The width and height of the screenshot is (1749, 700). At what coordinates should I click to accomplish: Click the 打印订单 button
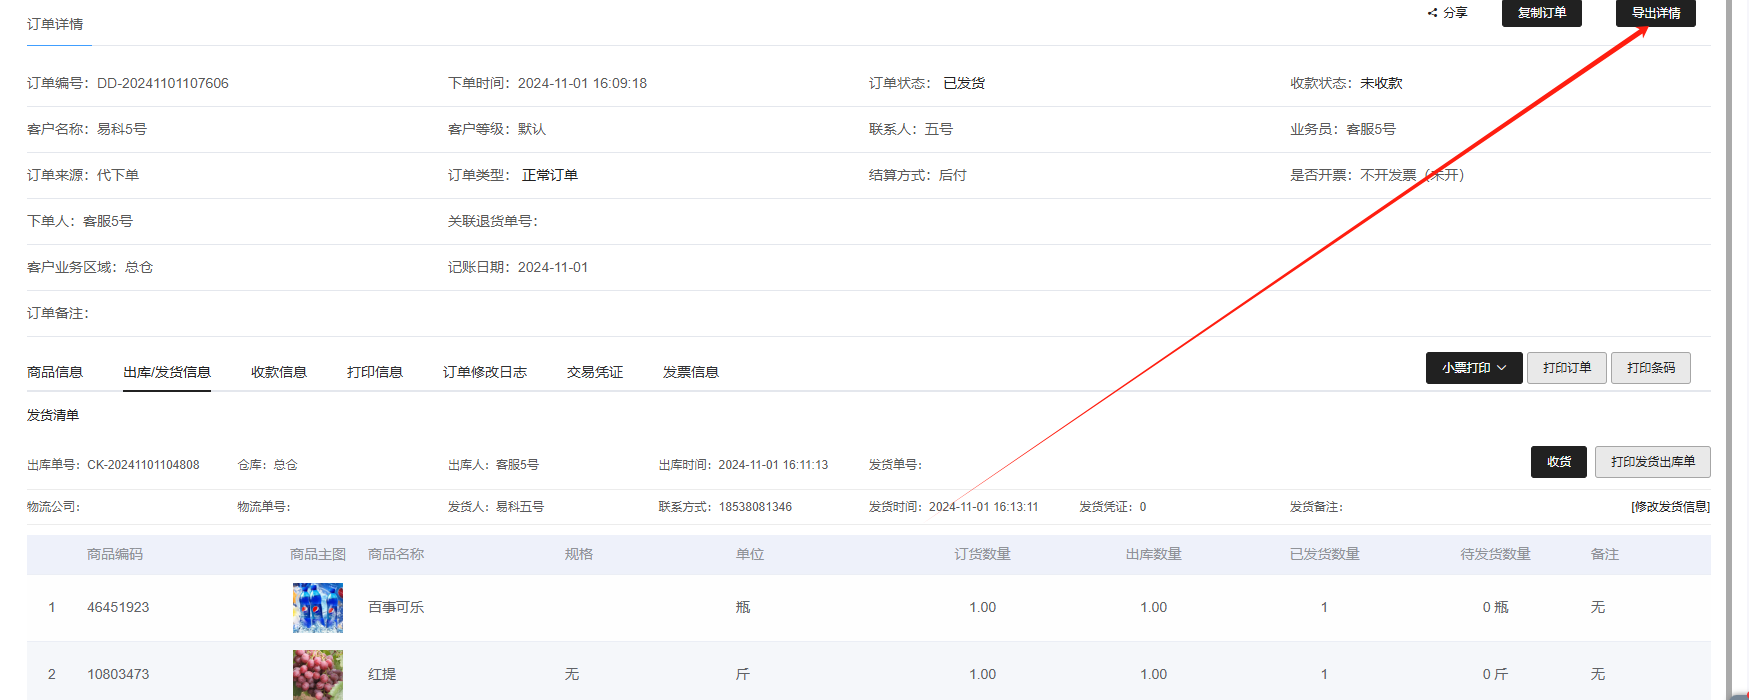[1566, 368]
